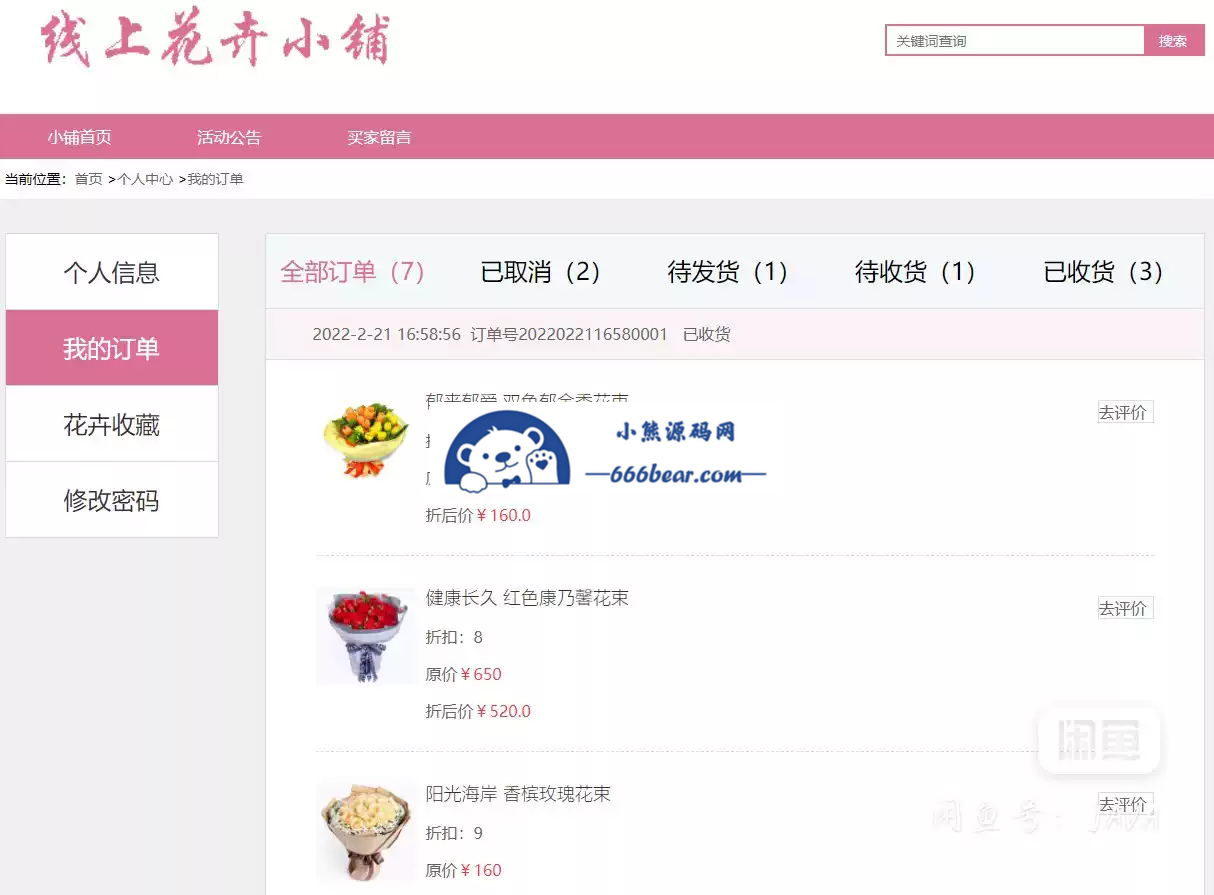Click the 个人中心 breadcrumb link

tap(146, 179)
